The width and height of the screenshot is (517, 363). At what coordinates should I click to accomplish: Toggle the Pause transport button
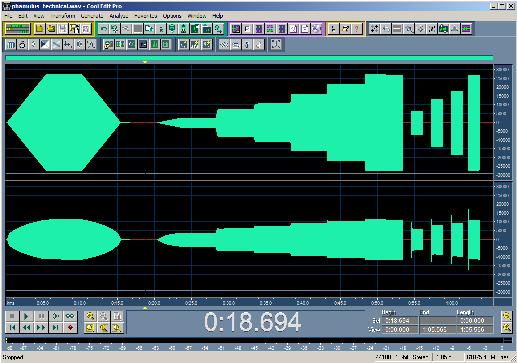[x=41, y=316]
